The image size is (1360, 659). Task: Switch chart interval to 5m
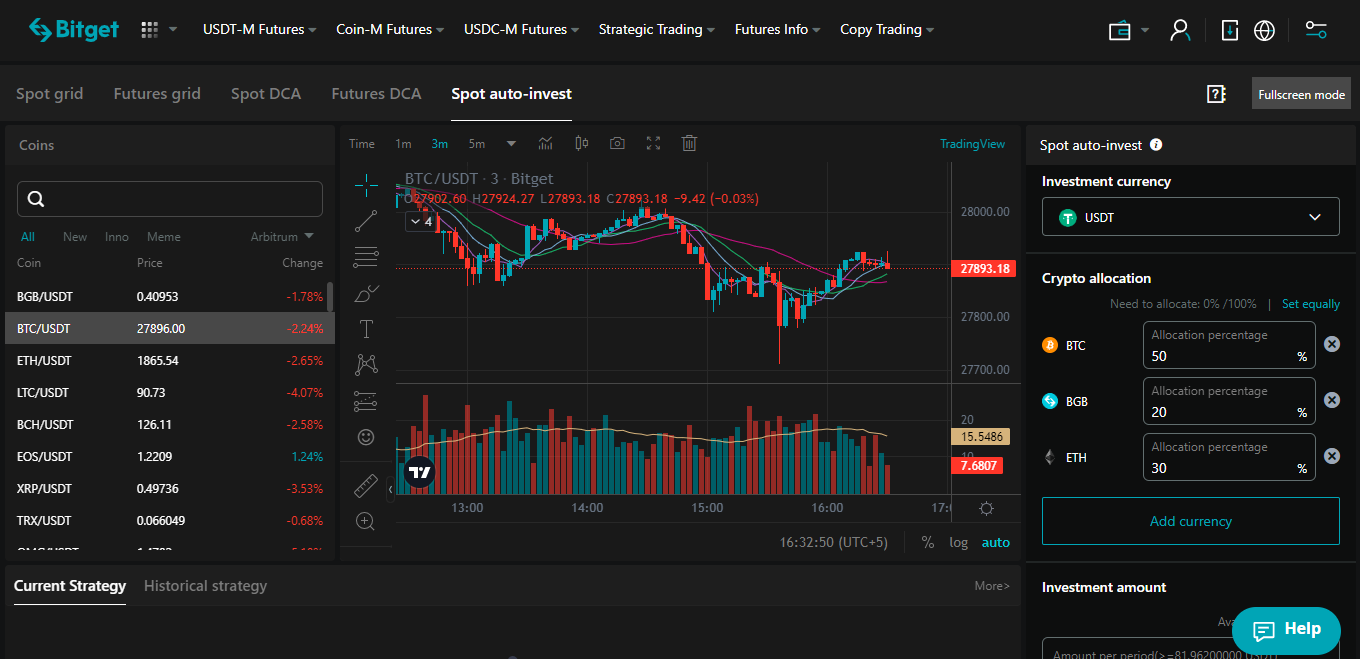[477, 144]
